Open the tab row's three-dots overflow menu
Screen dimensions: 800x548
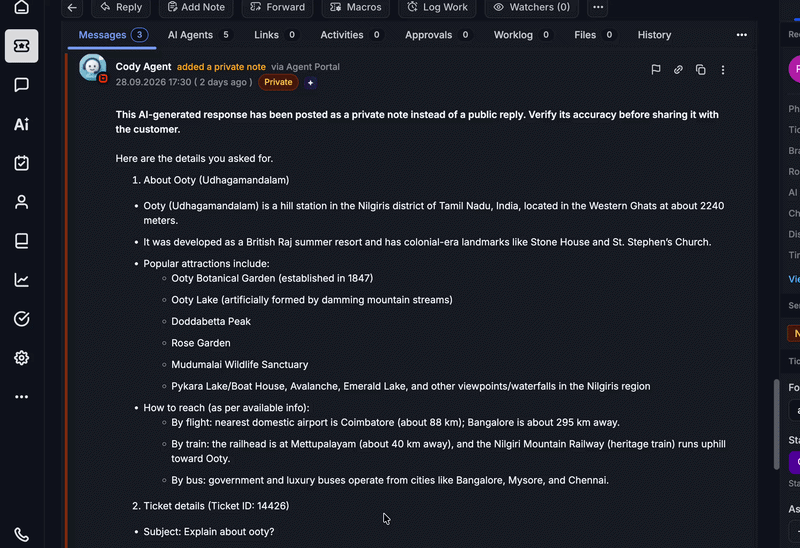click(x=741, y=35)
